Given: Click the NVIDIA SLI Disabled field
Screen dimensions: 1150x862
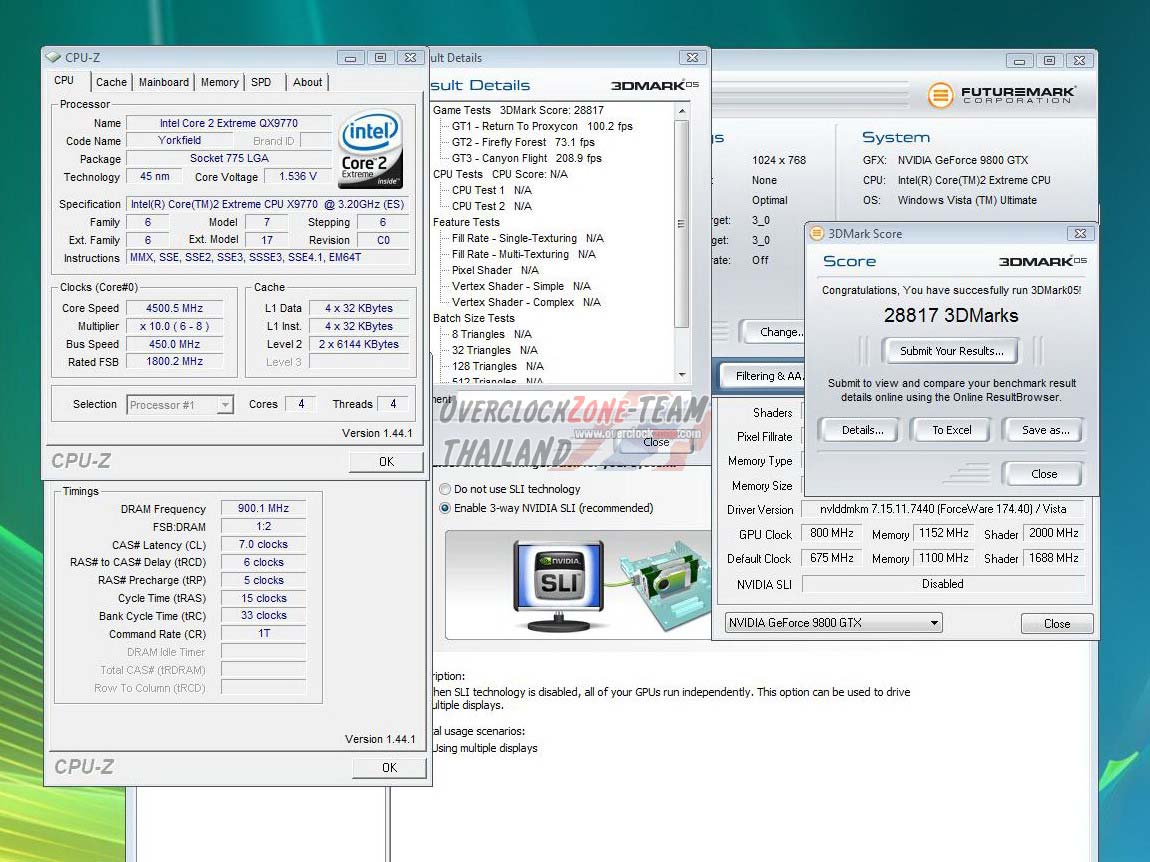Looking at the screenshot, I should [942, 584].
